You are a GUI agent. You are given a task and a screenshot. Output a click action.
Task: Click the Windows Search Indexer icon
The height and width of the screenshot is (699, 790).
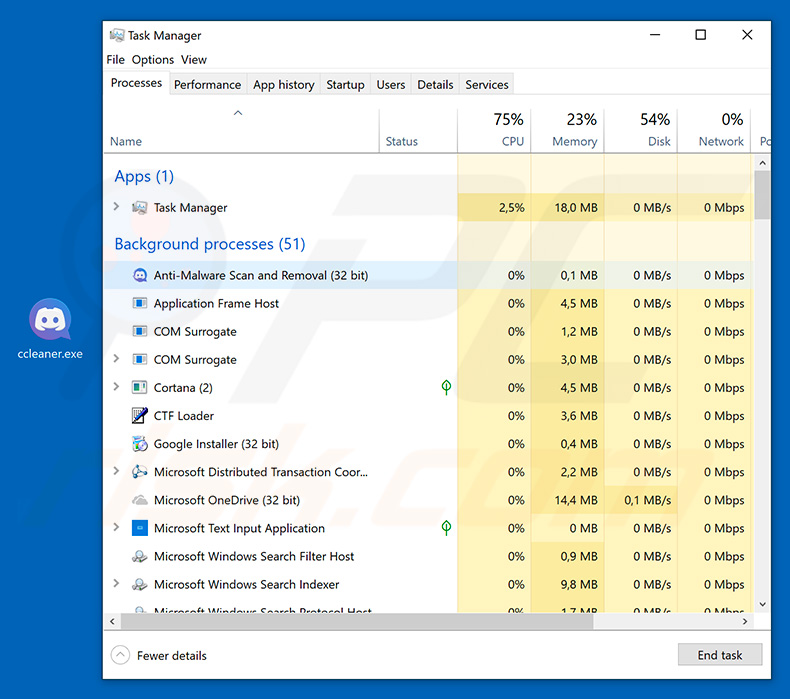coord(140,585)
